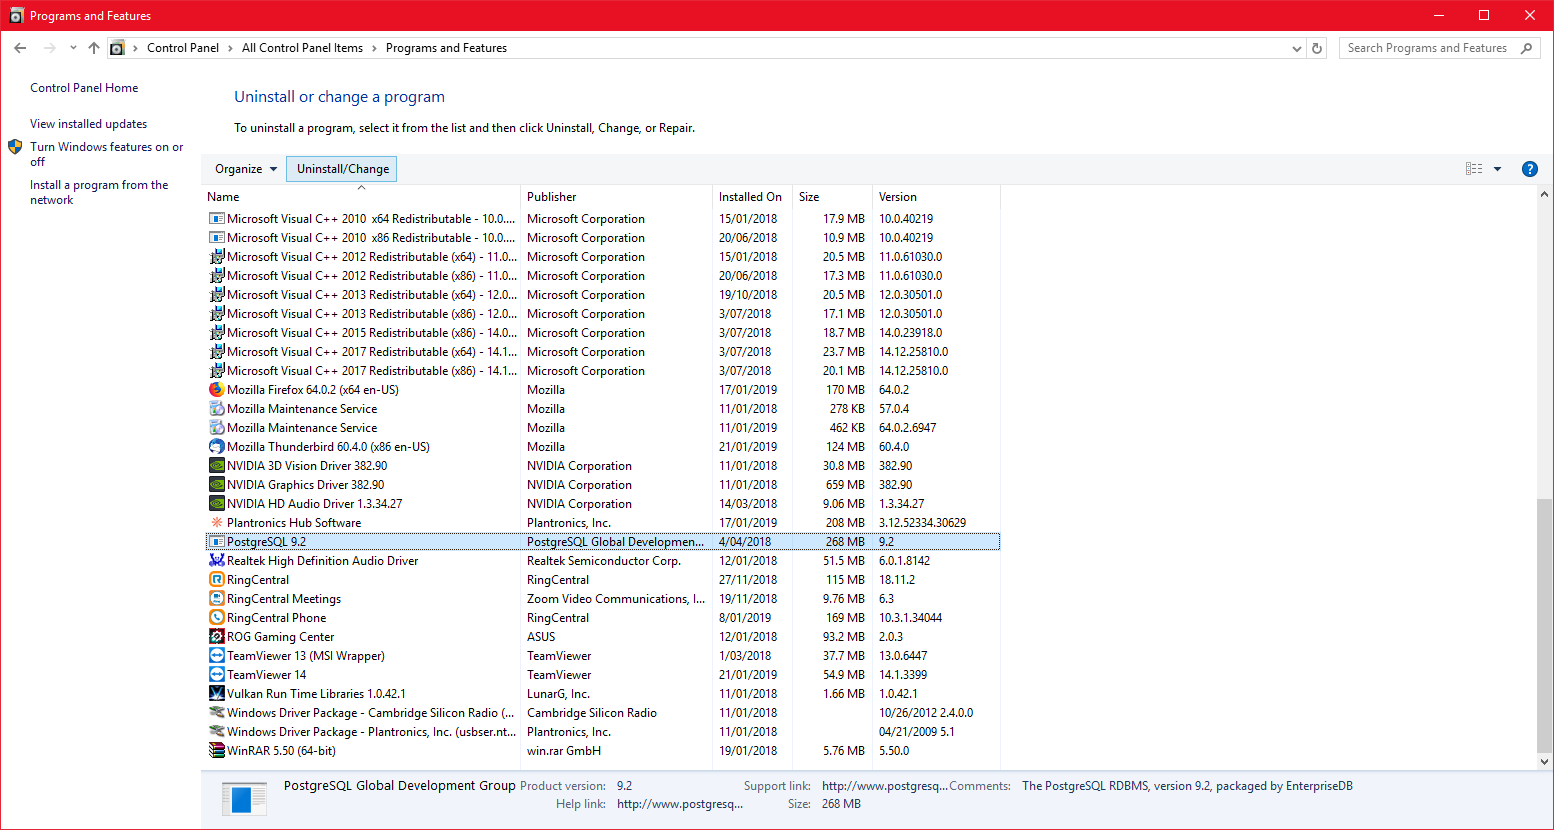The image size is (1554, 830).
Task: Open help with the question mark icon
Action: pyautogui.click(x=1529, y=169)
